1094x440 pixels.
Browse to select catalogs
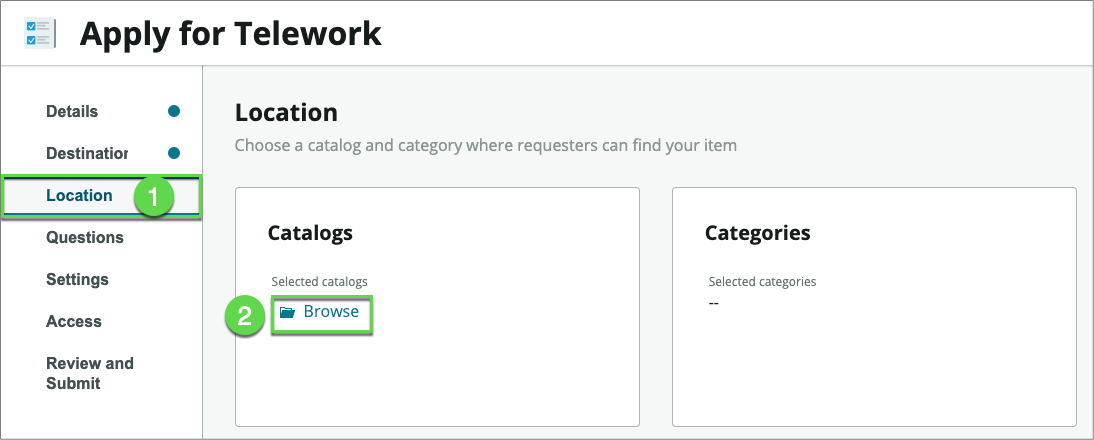point(331,312)
